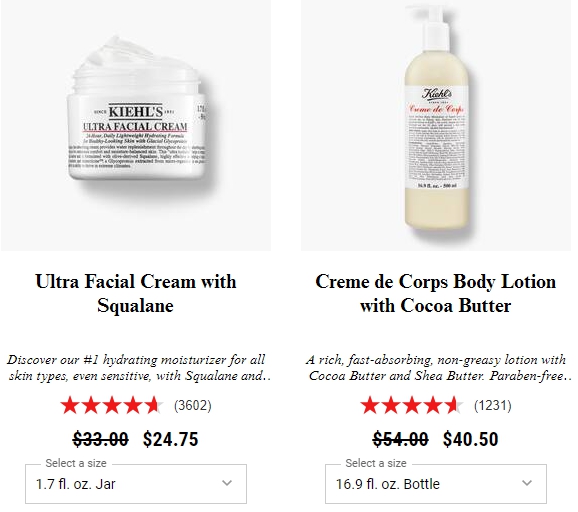Open the 1.7 fl. oz. Jar size dropdown

[x=136, y=484]
